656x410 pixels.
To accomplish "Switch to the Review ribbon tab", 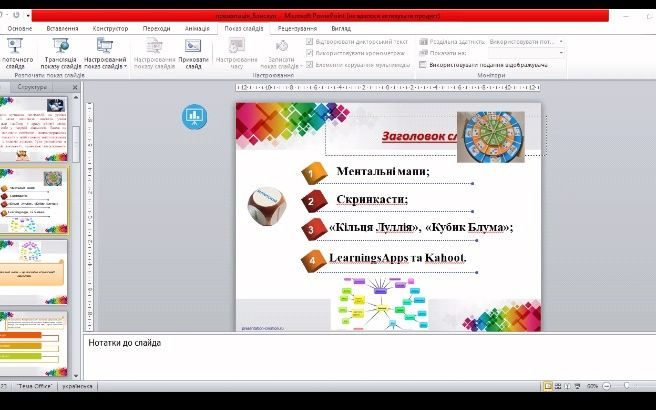I will (297, 28).
